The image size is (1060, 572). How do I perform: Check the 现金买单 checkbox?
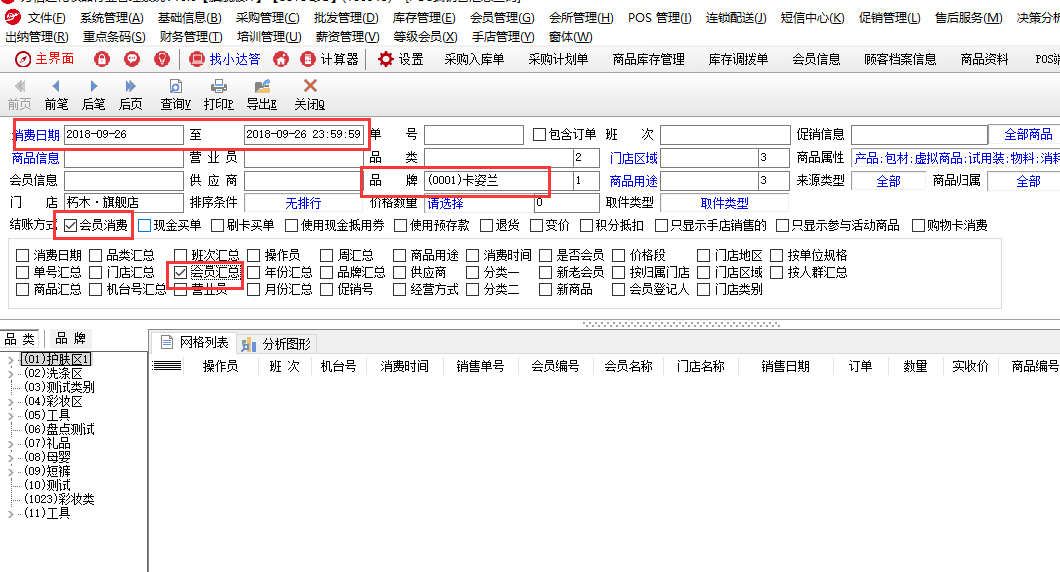[x=145, y=226]
